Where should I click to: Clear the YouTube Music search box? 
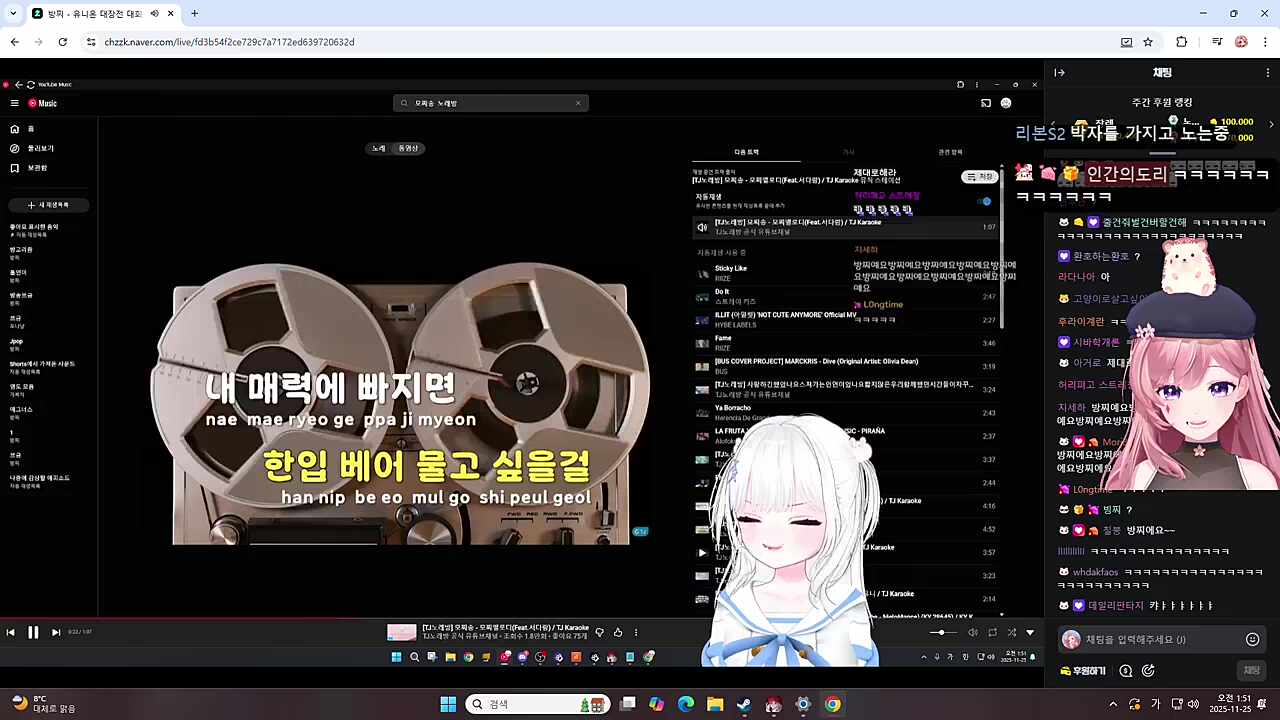click(x=577, y=103)
